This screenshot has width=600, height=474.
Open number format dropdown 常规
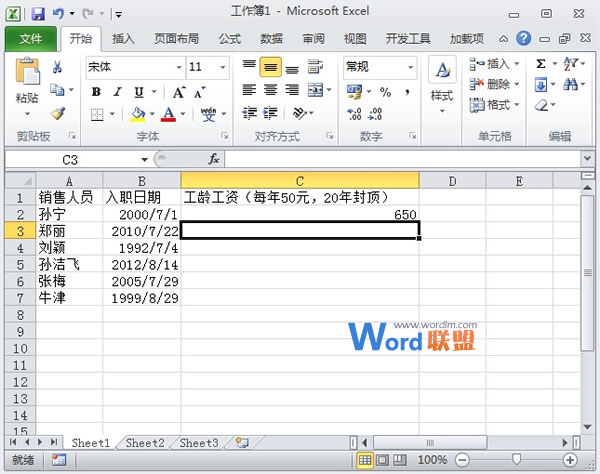pyautogui.click(x=410, y=67)
